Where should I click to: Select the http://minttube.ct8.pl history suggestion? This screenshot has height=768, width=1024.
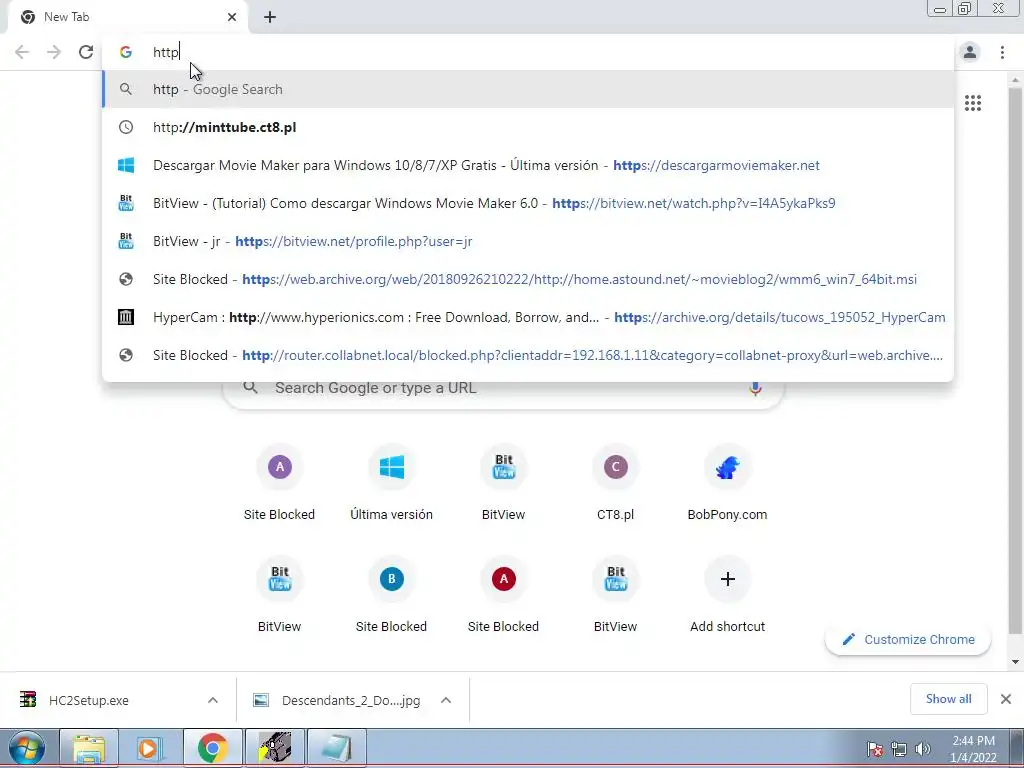pos(528,127)
